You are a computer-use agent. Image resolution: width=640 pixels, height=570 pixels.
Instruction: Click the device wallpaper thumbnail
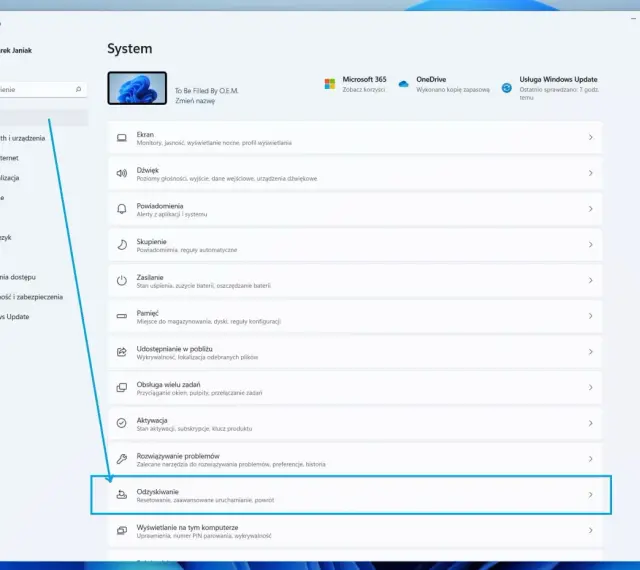[x=137, y=88]
